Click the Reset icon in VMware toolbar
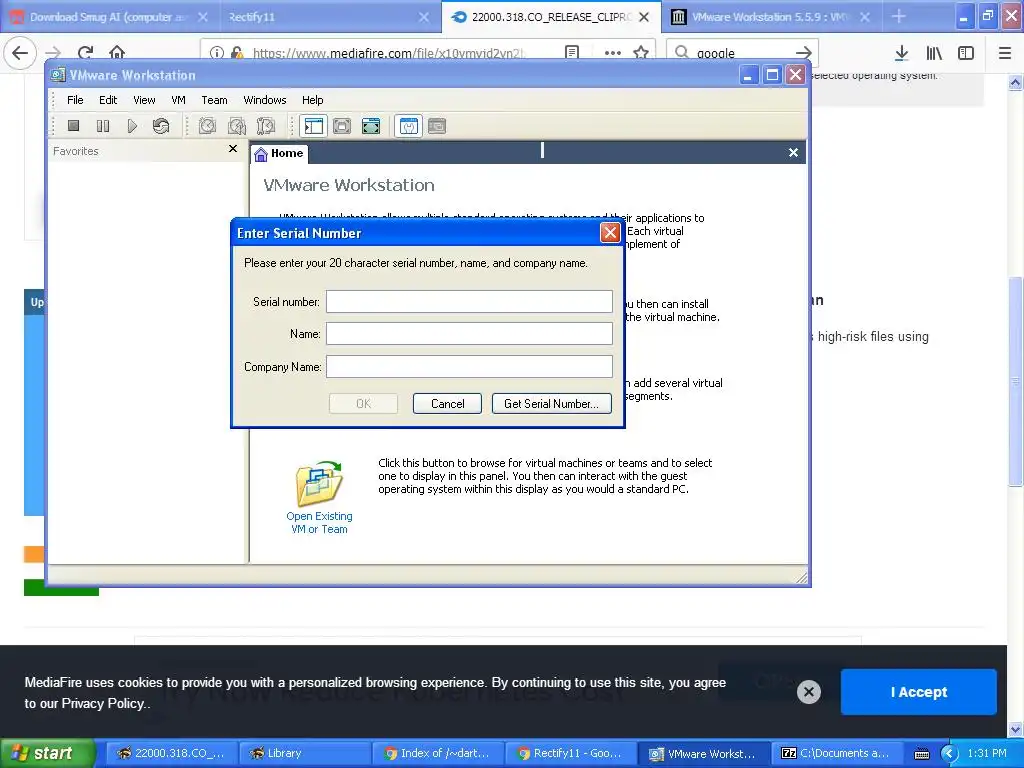The height and width of the screenshot is (768, 1024). 161,125
